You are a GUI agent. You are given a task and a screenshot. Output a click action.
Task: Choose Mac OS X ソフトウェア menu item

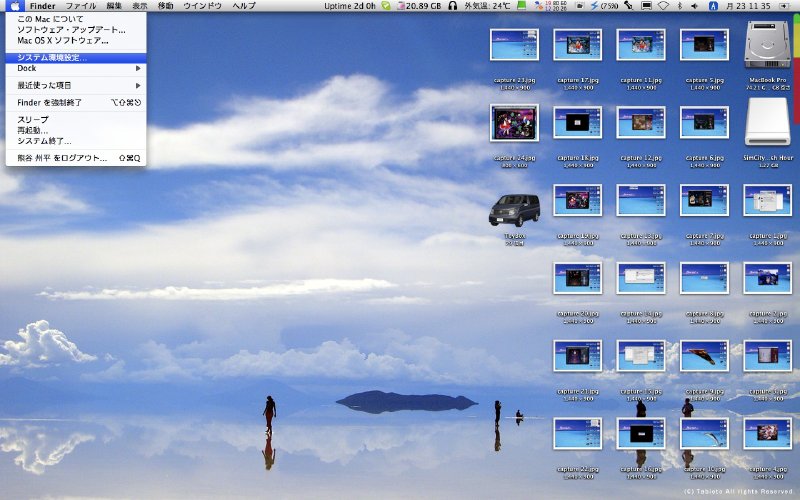pyautogui.click(x=76, y=40)
